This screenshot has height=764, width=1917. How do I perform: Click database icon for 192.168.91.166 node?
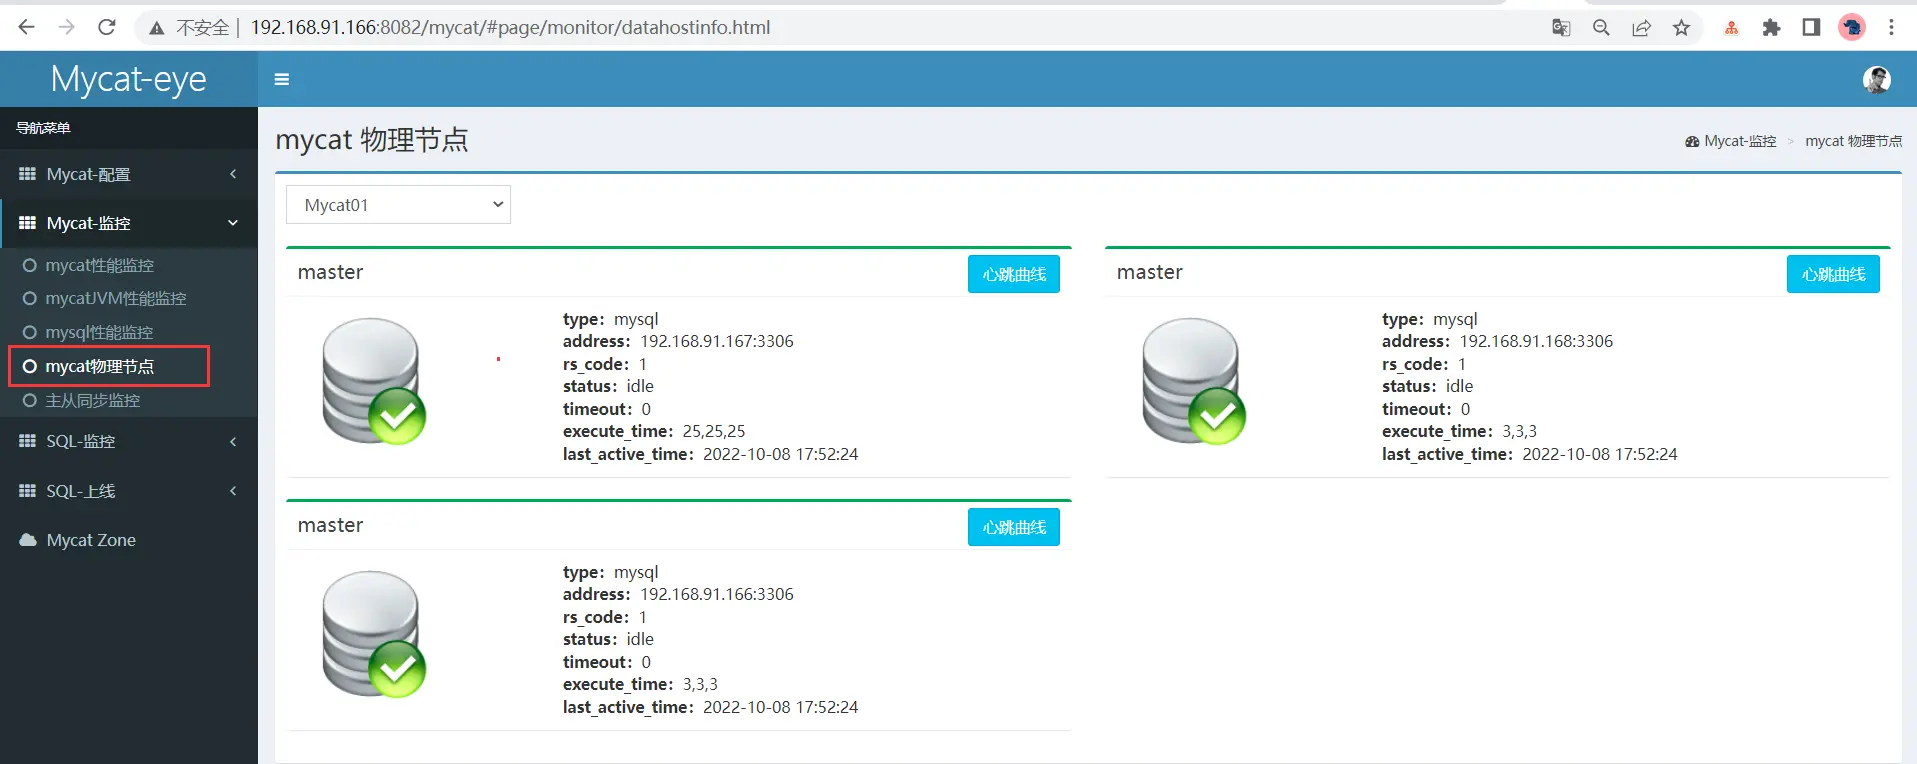pos(374,634)
